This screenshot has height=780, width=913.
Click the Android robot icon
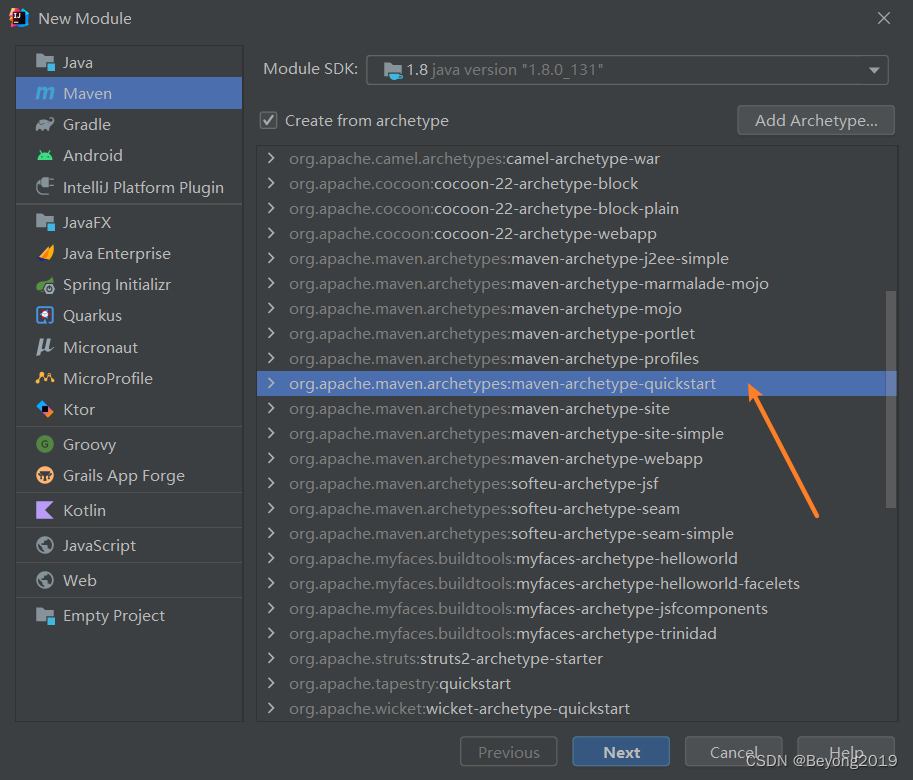click(45, 155)
